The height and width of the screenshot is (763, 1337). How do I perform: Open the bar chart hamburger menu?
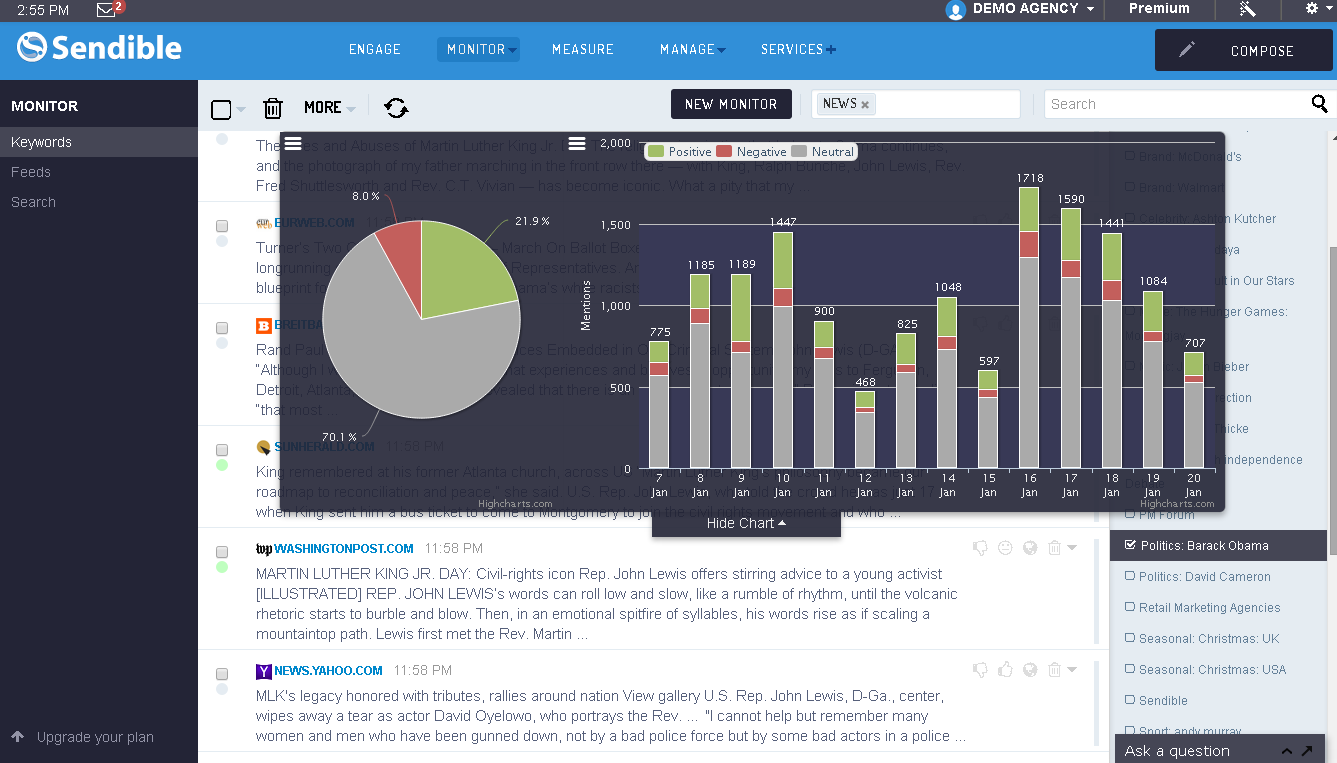(x=577, y=143)
